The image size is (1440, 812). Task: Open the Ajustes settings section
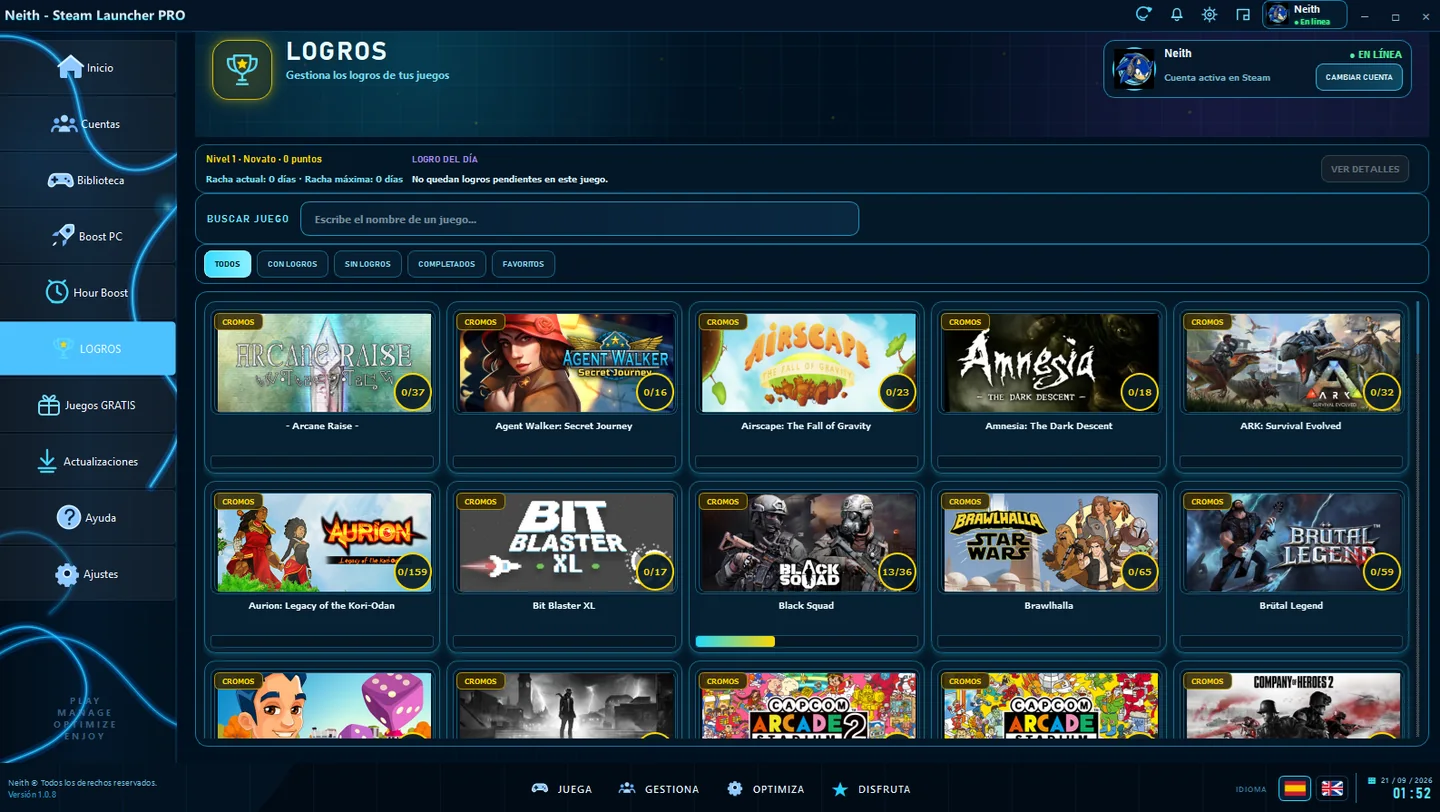88,573
